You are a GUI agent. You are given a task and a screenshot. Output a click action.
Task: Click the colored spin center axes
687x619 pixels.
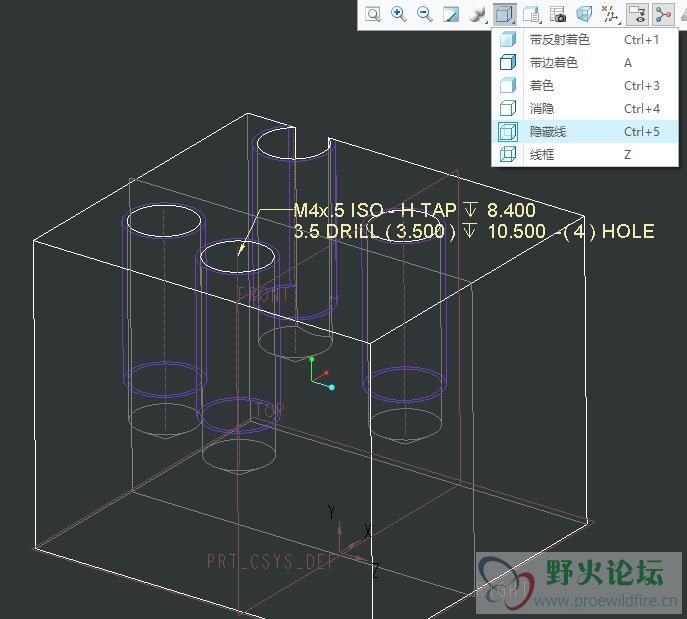pyautogui.click(x=322, y=374)
